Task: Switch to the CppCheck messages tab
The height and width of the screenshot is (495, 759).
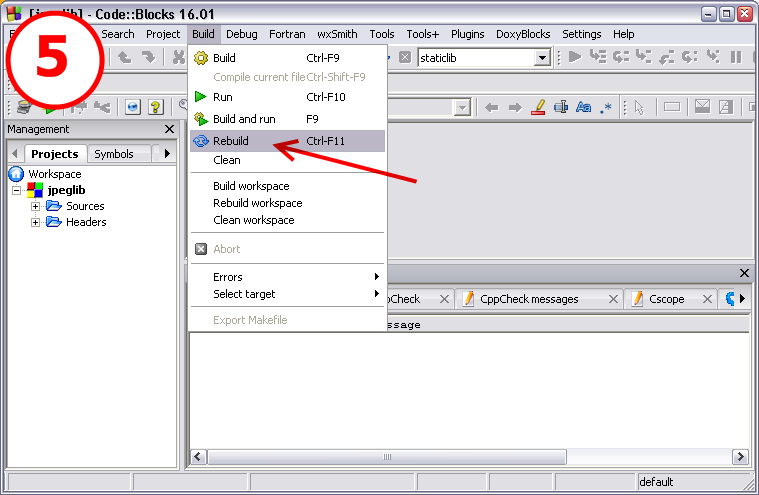Action: click(529, 299)
